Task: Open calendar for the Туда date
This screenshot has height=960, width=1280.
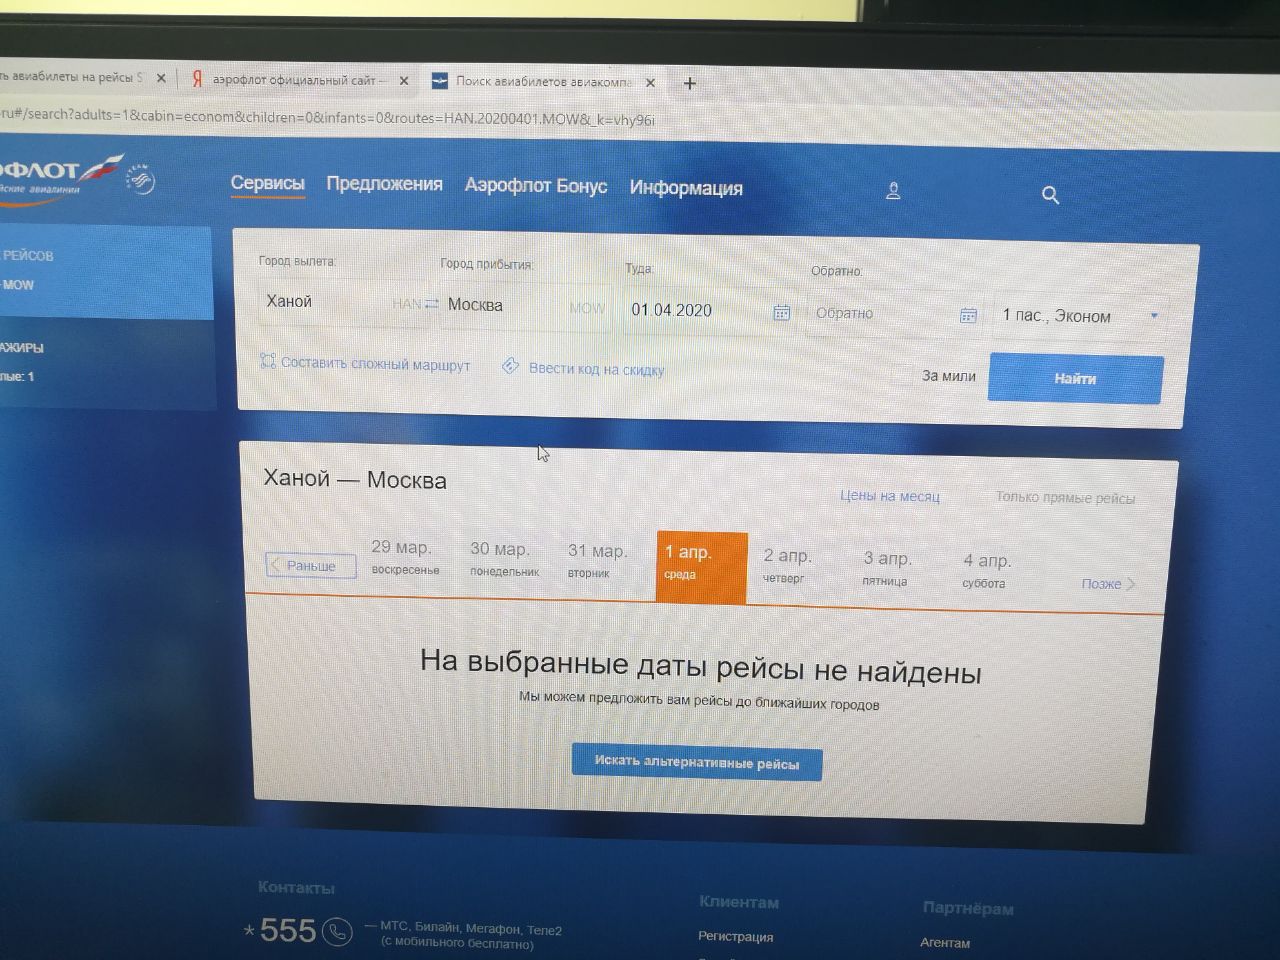Action: [x=782, y=313]
